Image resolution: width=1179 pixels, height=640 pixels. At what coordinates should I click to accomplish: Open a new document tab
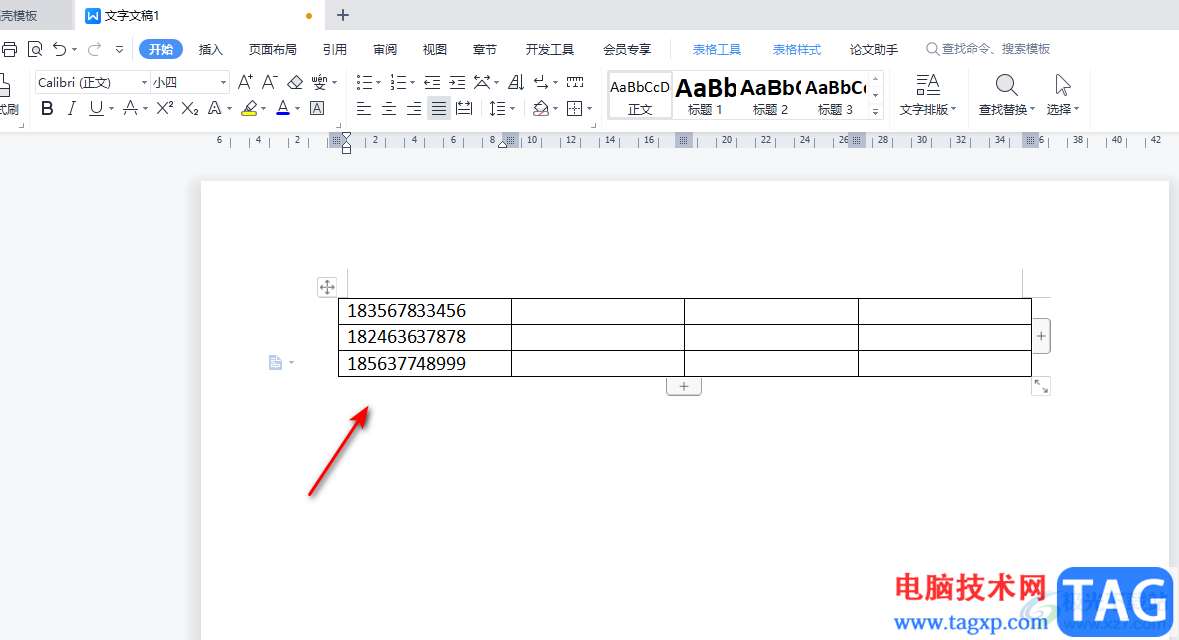(x=343, y=15)
